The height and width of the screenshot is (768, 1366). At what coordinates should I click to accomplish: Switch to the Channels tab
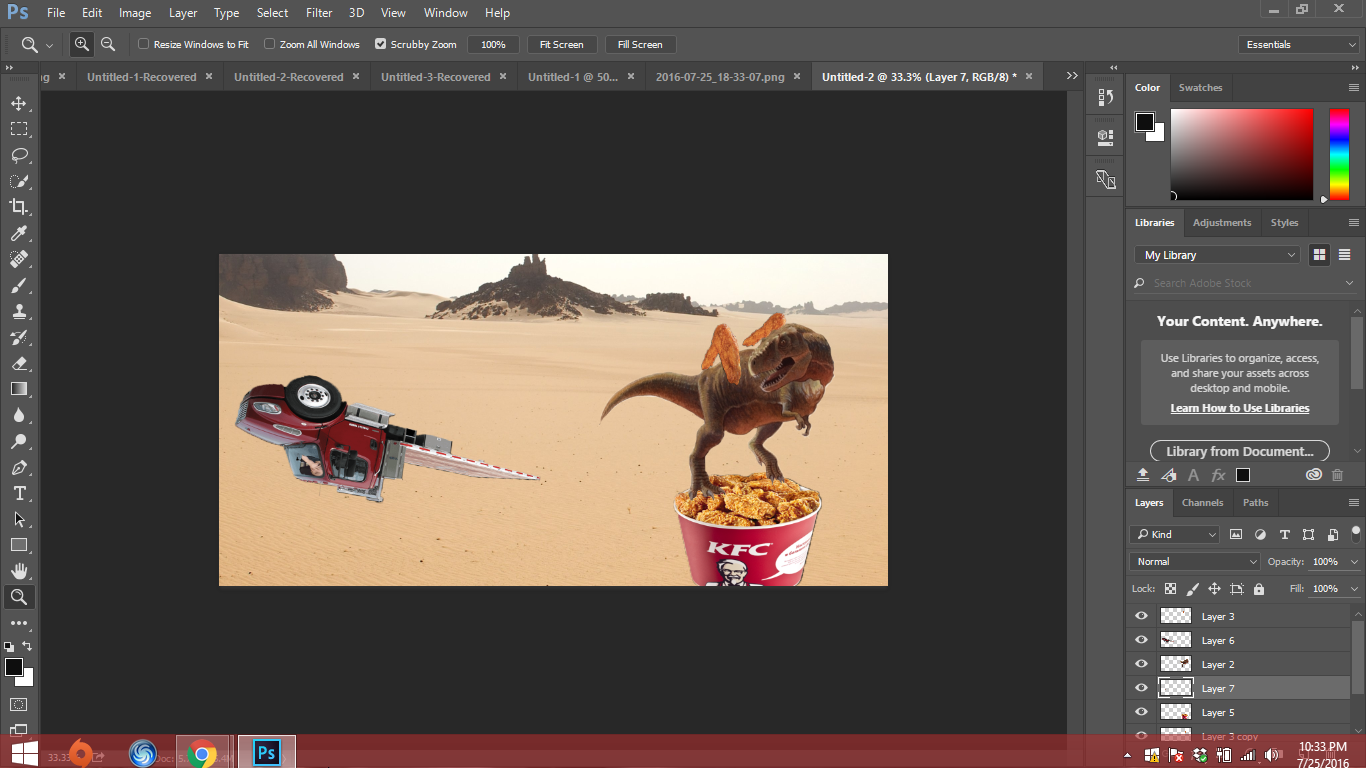[x=1202, y=503]
